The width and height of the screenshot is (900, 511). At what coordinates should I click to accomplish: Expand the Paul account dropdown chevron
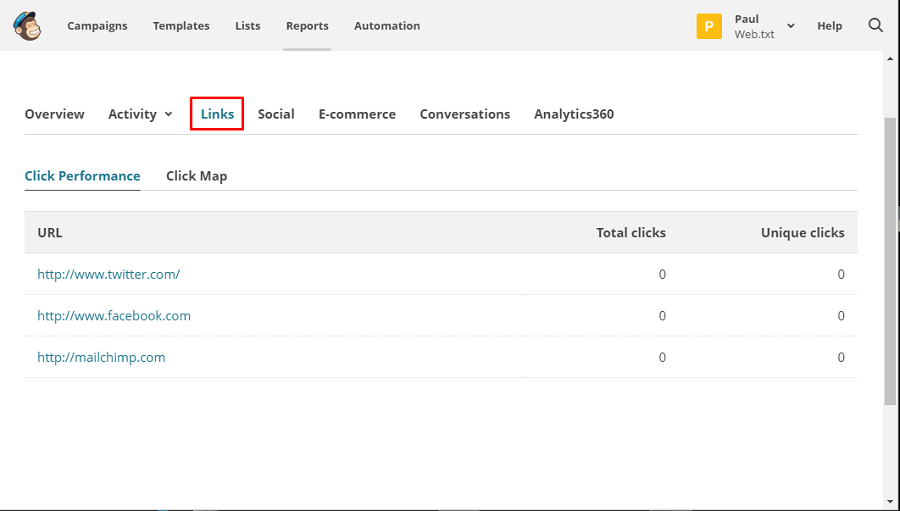790,26
